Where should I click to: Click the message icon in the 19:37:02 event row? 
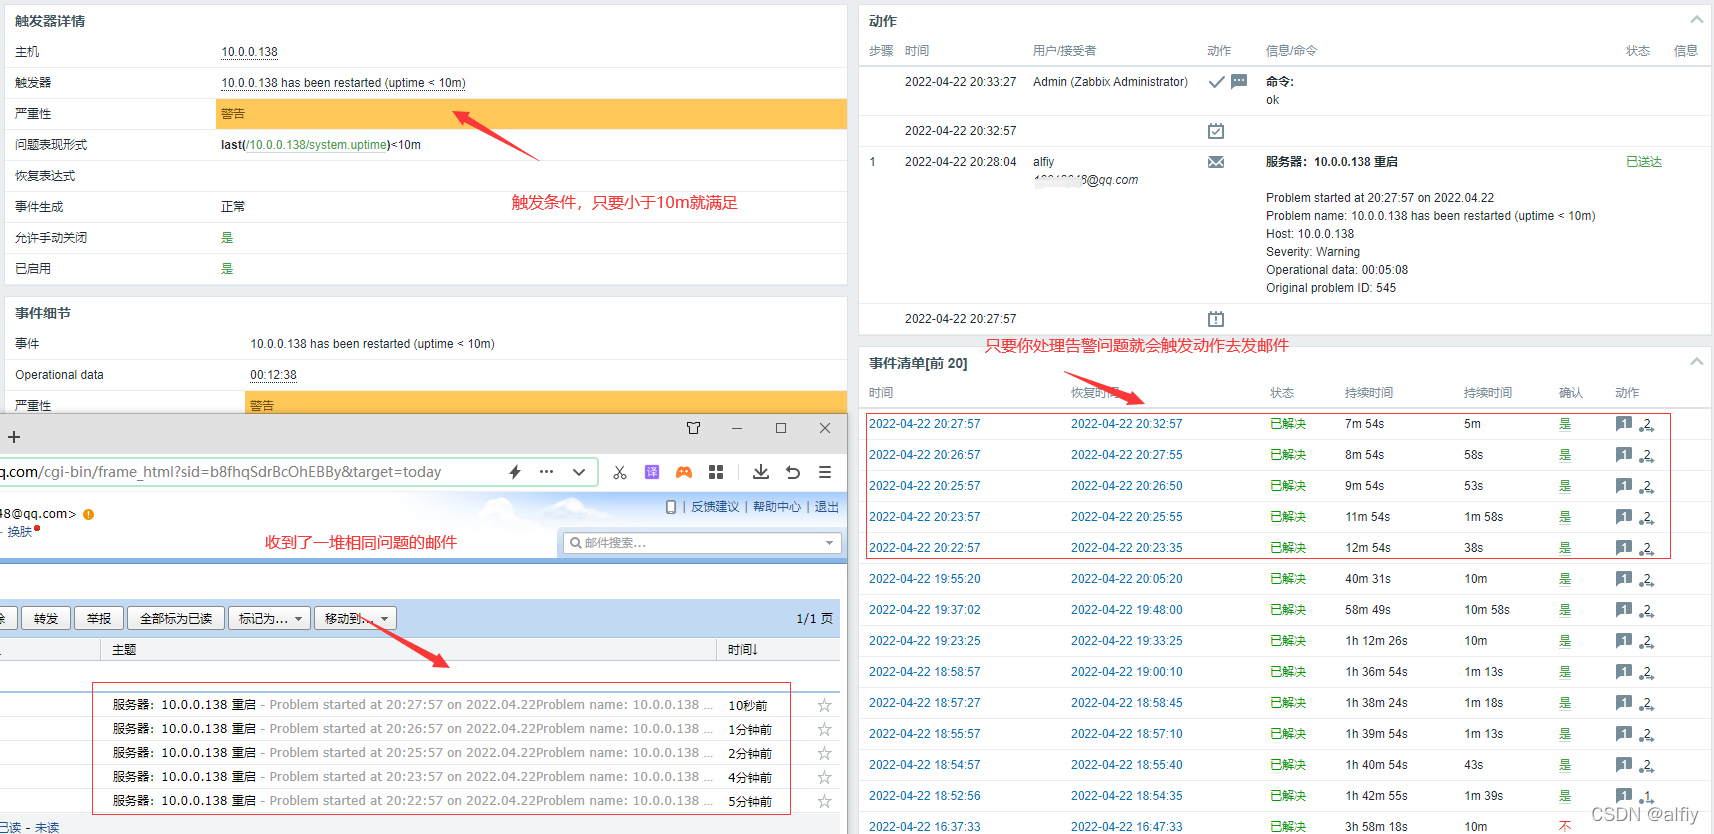[x=1623, y=610]
